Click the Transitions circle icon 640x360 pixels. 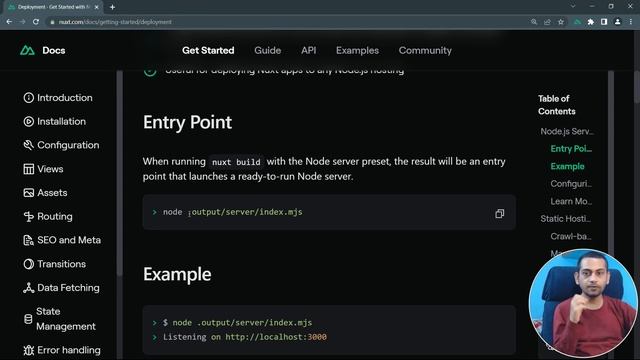29,264
